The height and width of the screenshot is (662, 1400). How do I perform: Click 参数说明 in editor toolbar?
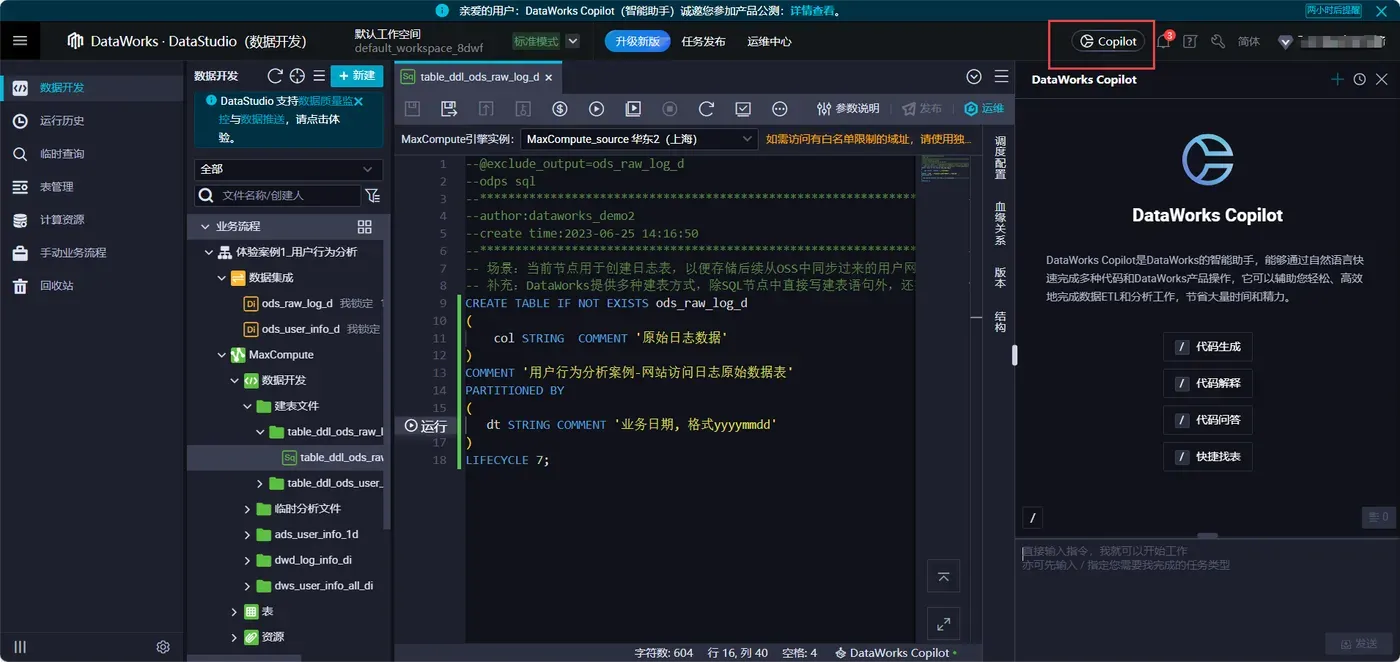(x=848, y=108)
